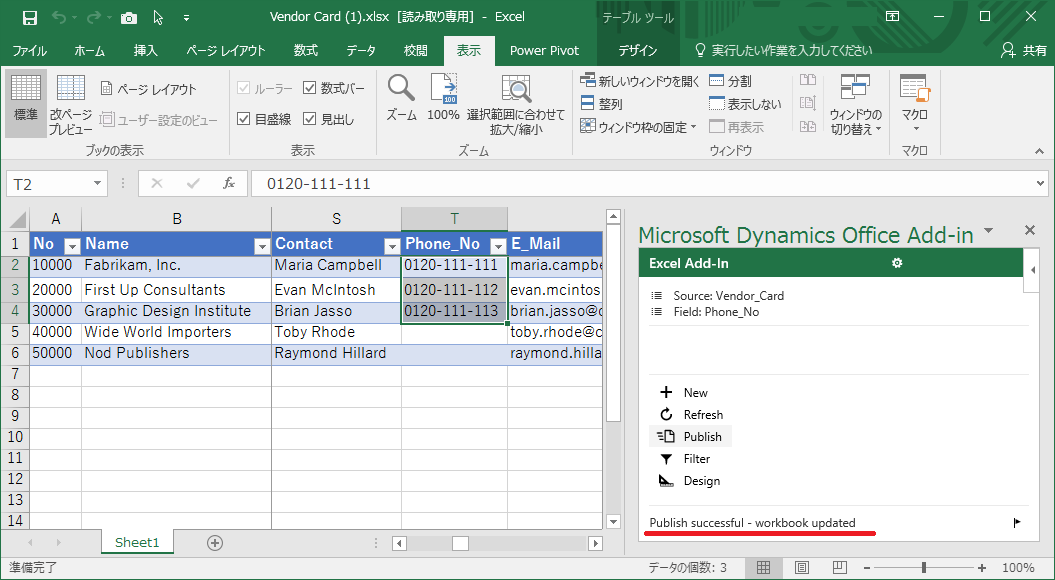
Task: Create a New record in the add-in
Action: point(683,392)
